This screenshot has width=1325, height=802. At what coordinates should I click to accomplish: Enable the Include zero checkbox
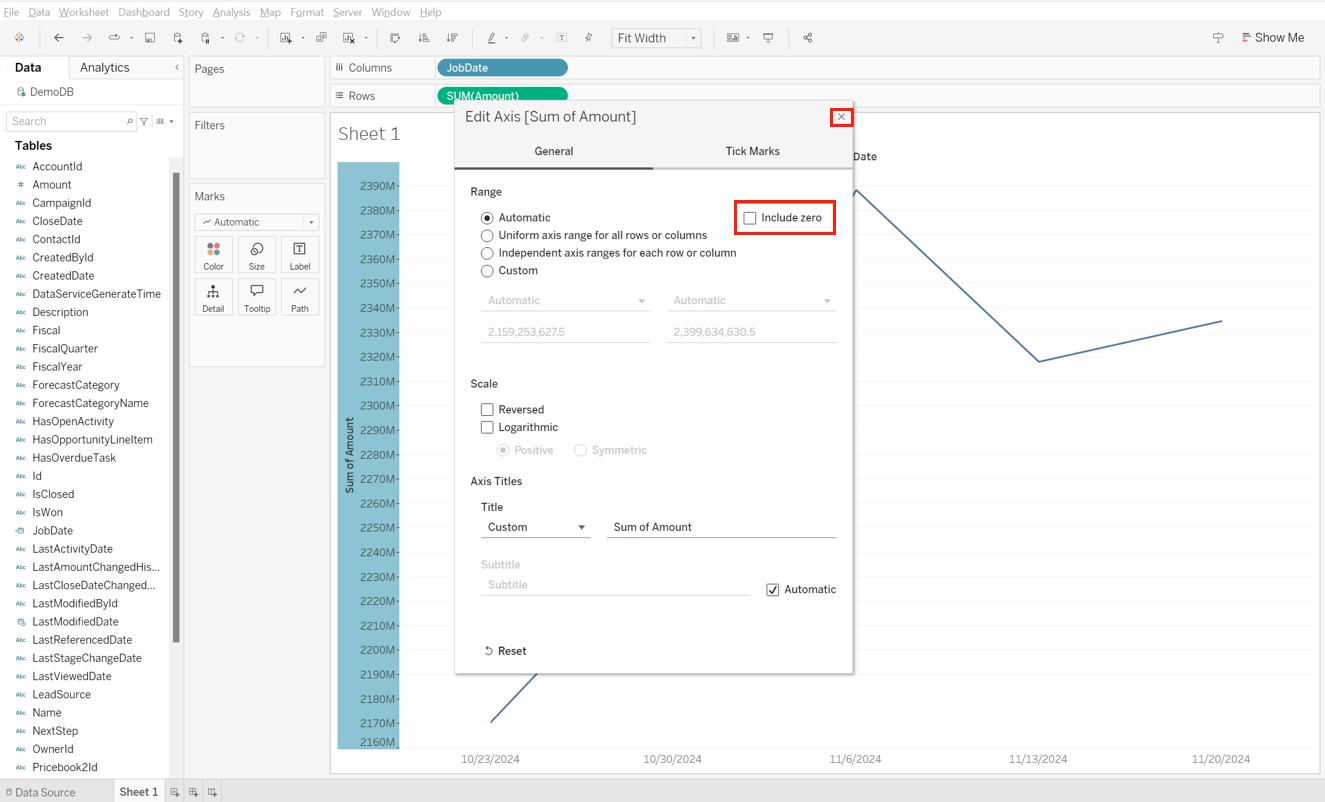[750, 218]
